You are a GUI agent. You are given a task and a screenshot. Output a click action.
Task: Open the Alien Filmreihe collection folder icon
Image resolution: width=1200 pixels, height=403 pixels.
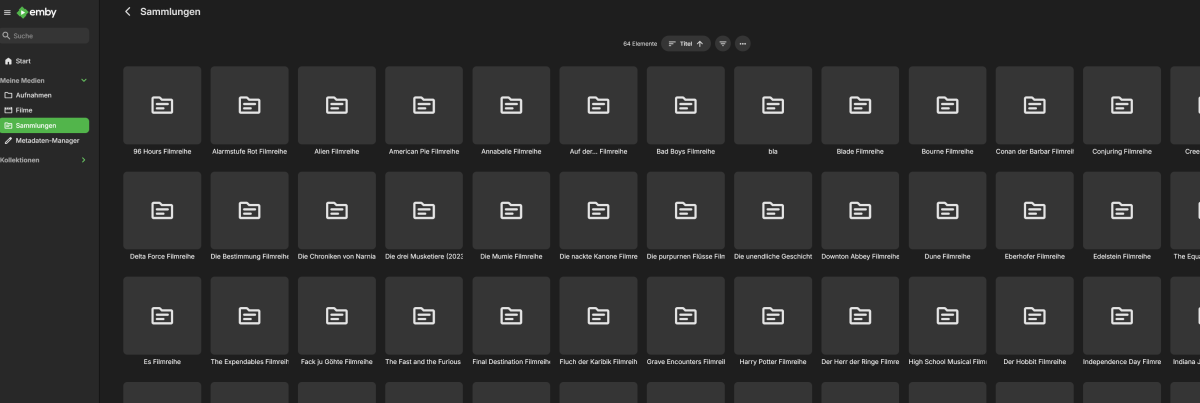[x=337, y=104]
